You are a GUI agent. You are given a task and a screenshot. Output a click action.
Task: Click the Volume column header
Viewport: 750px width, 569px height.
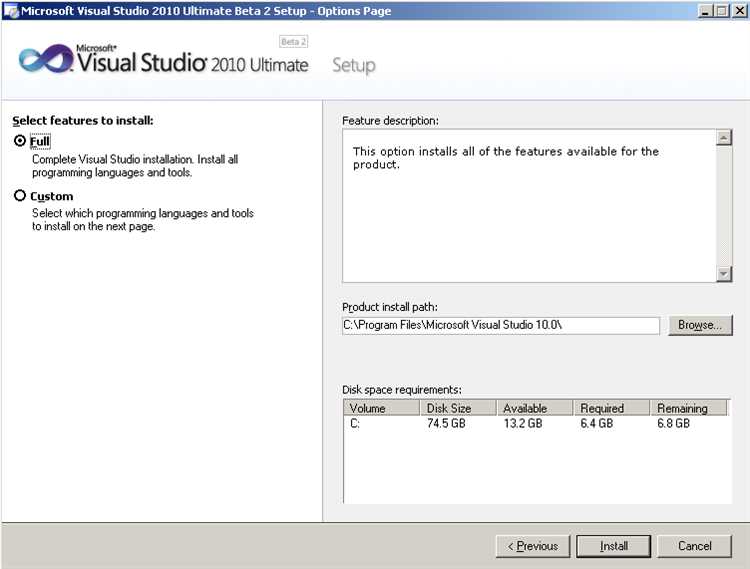point(381,408)
